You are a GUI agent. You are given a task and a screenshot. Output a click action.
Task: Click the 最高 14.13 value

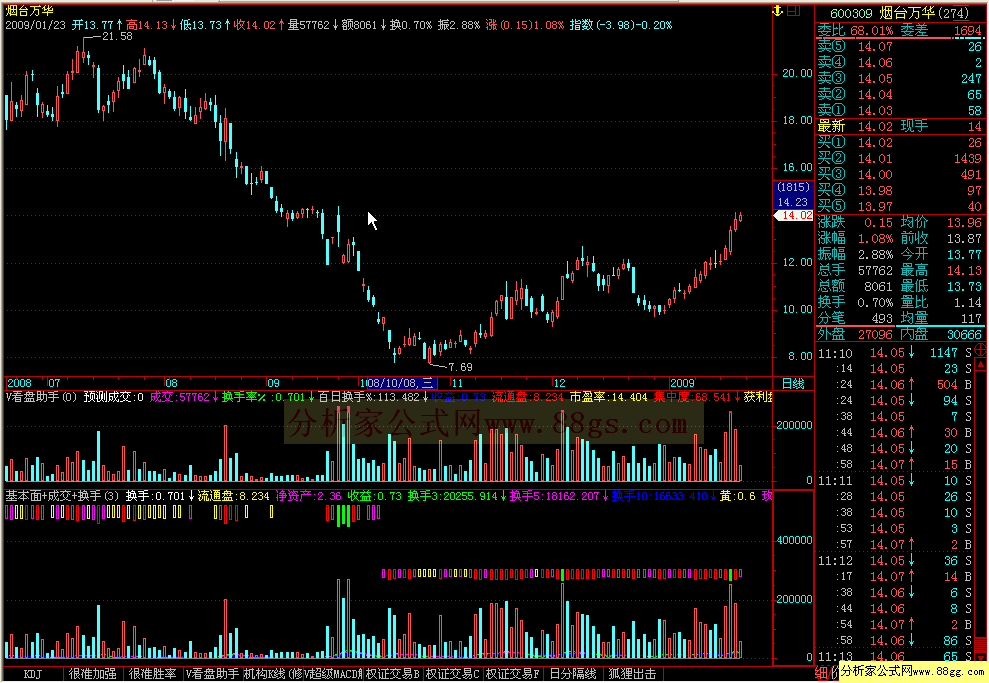(964, 271)
